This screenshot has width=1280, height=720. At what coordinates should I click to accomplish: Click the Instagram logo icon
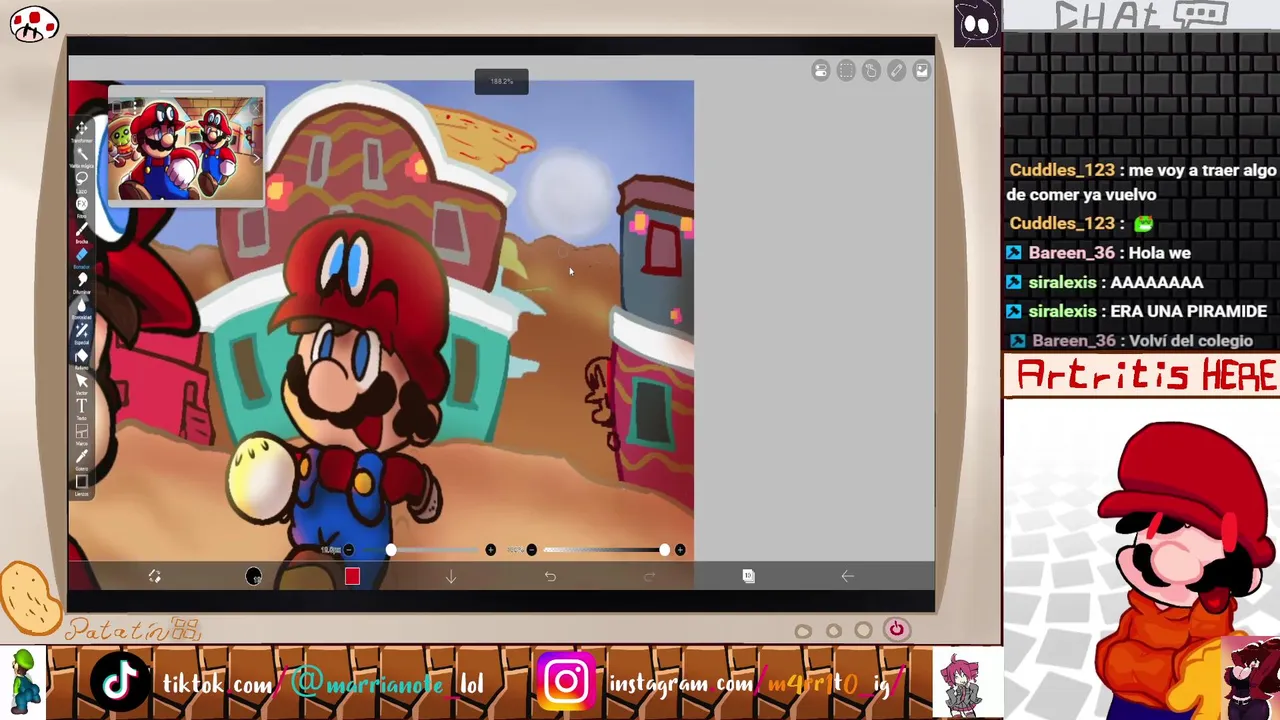point(566,682)
